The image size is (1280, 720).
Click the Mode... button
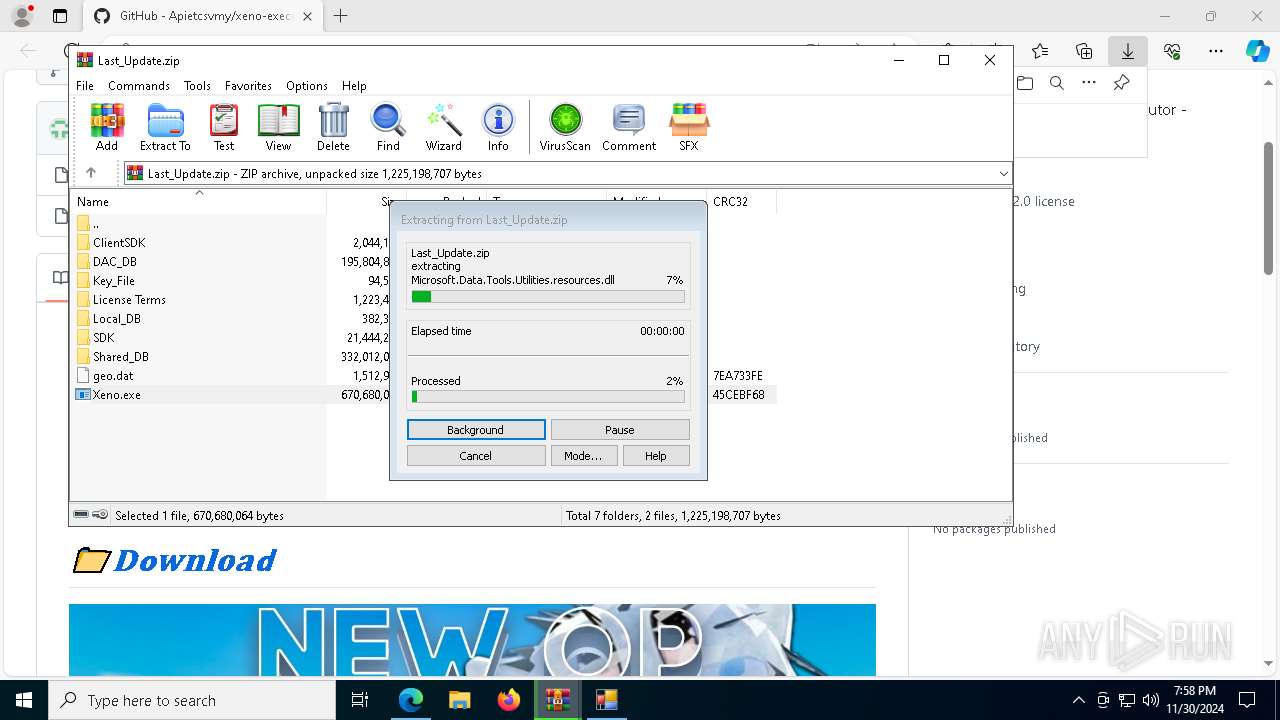(x=583, y=456)
